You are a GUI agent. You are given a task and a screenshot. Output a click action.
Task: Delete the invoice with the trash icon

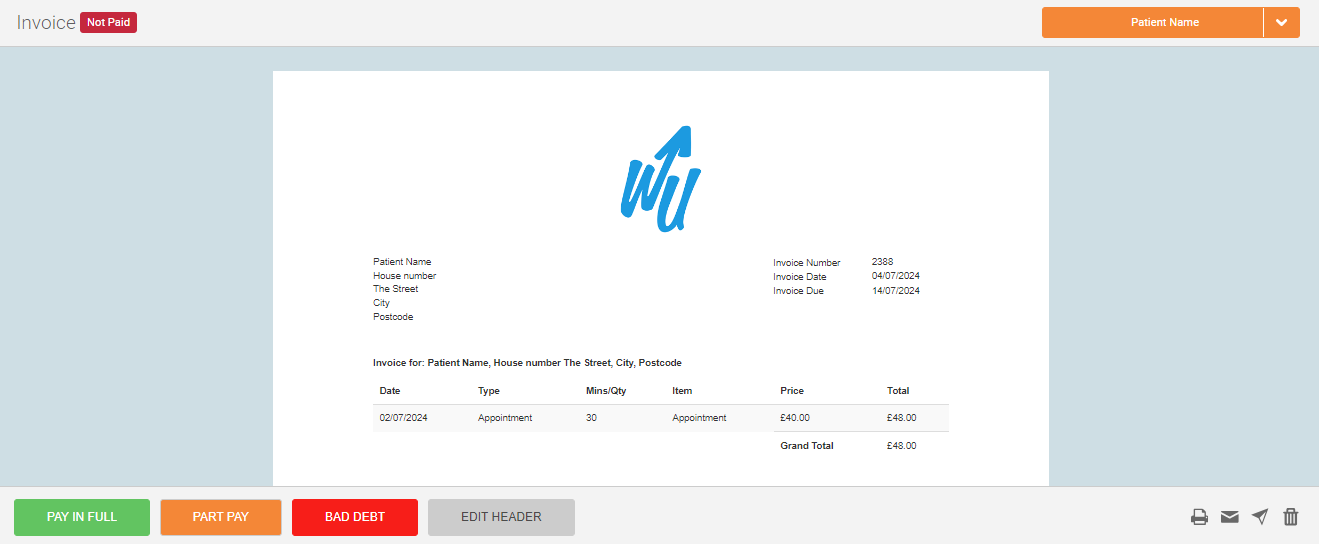pos(1291,517)
